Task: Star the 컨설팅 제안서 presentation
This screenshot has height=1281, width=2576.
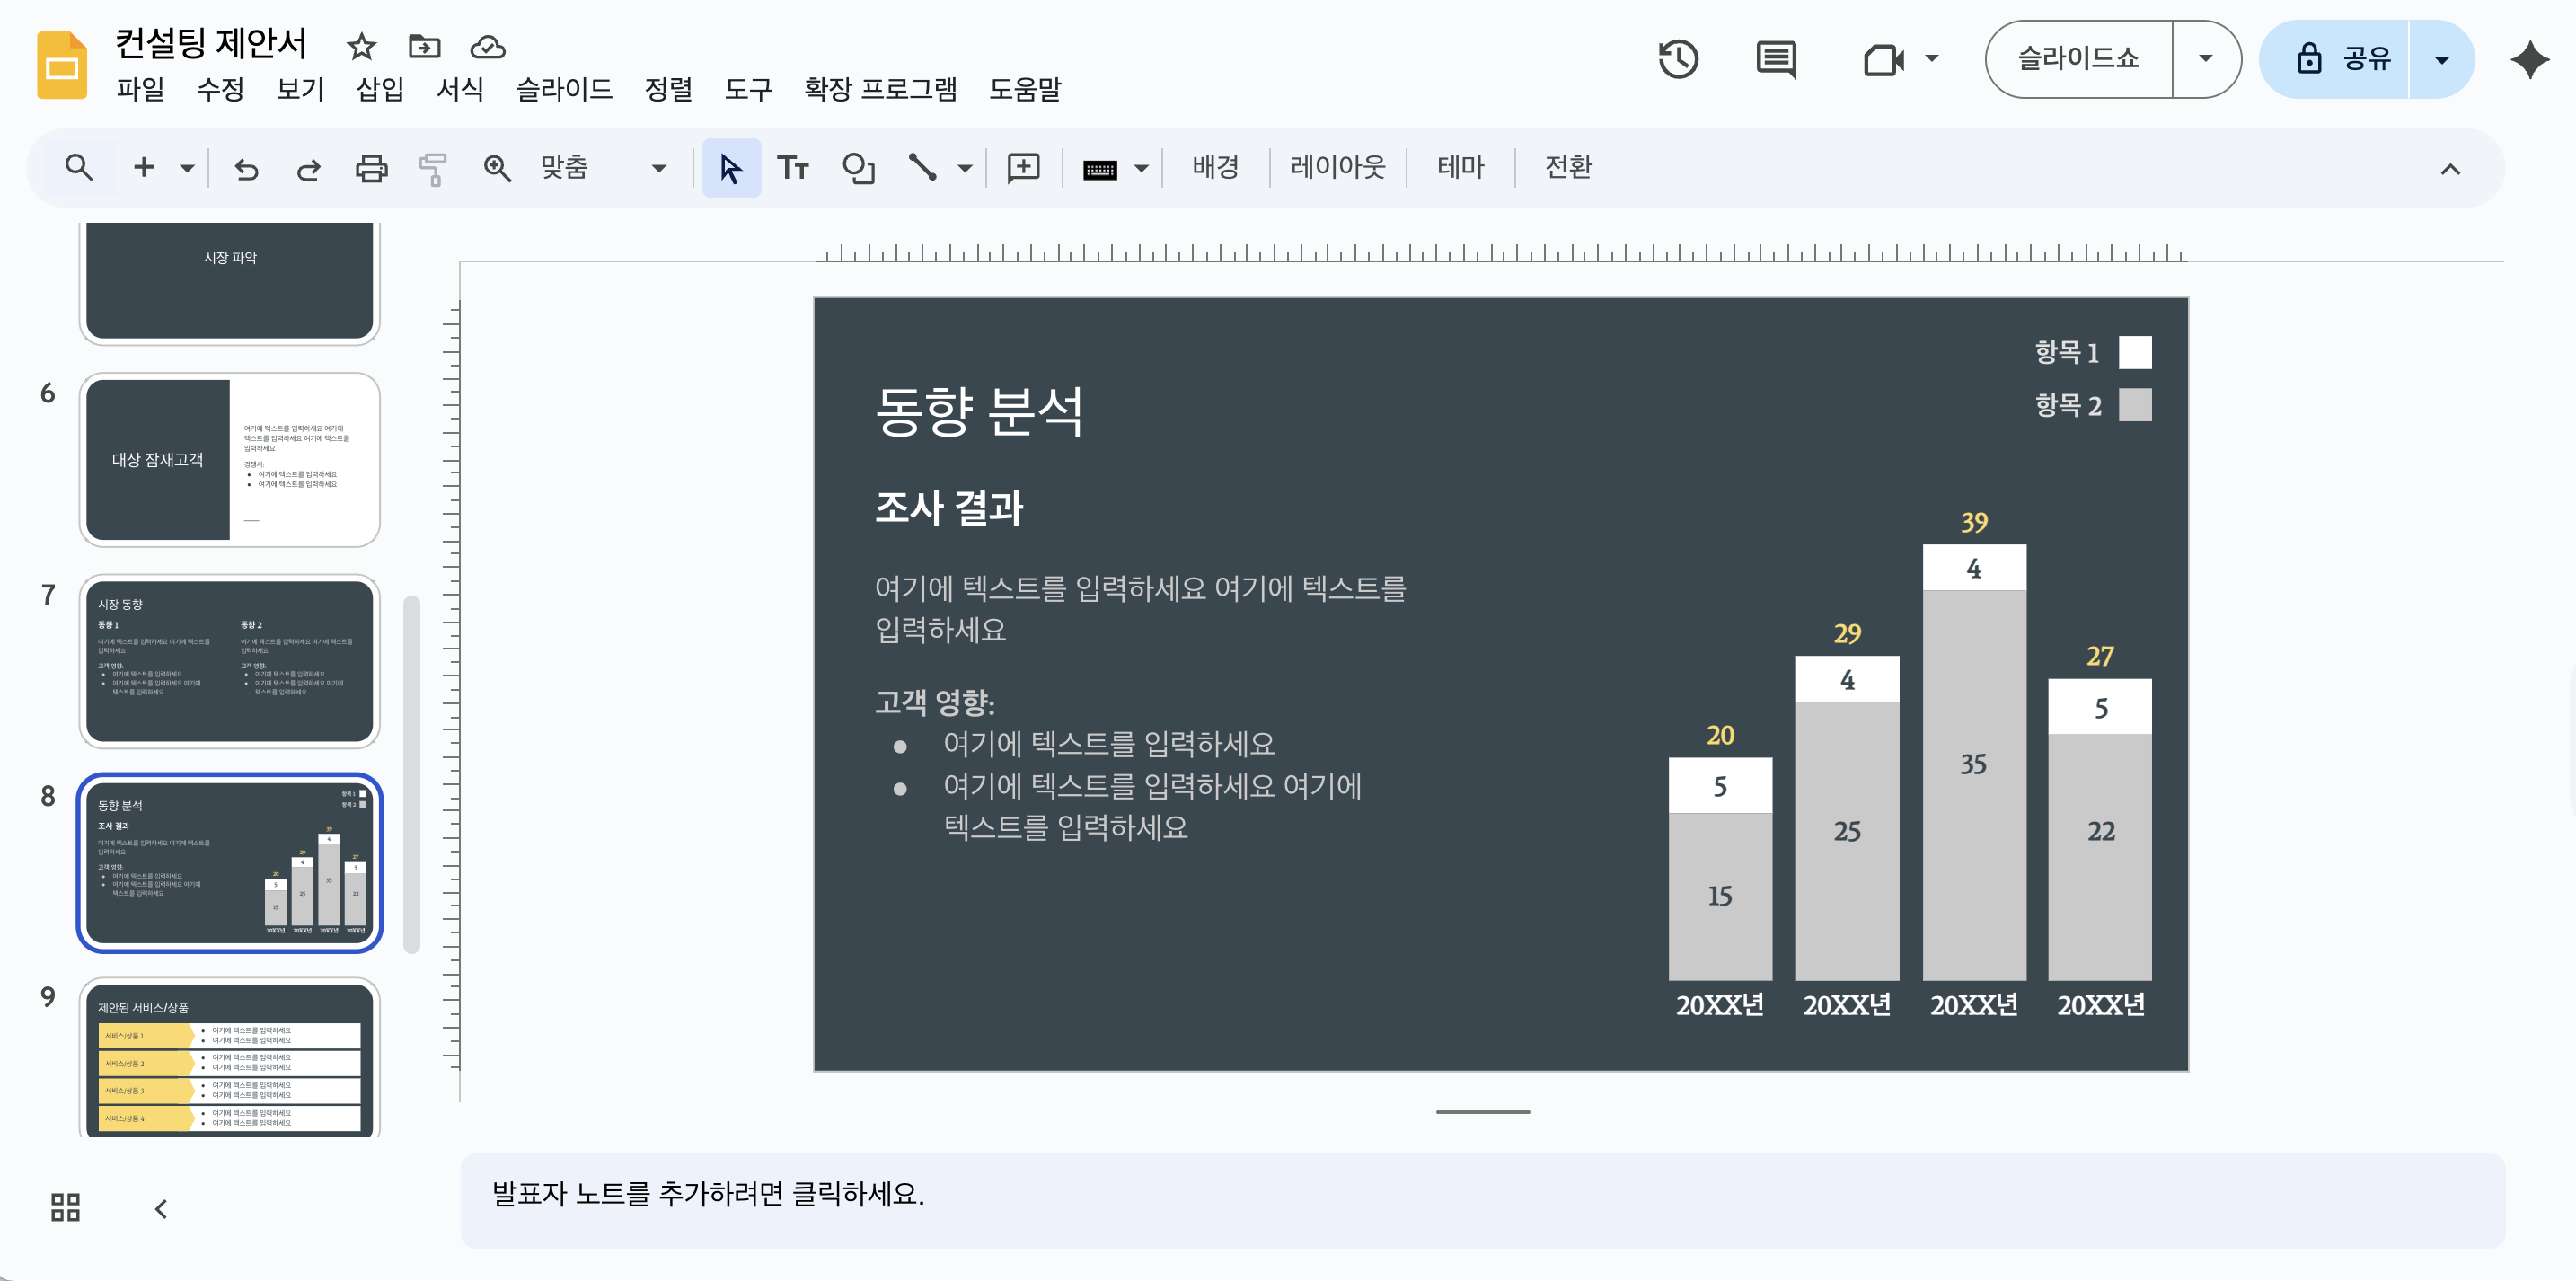Action: [360, 46]
